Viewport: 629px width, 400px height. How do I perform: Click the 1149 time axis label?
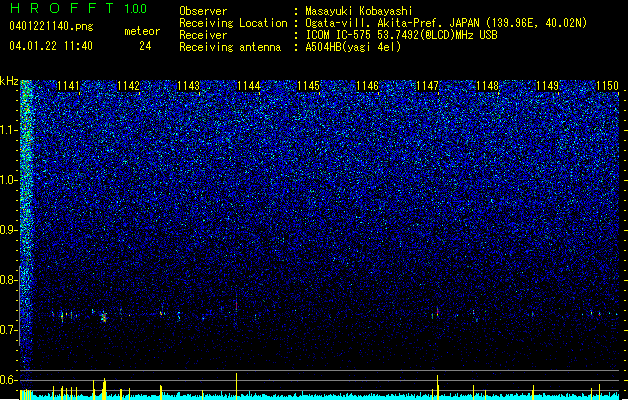pos(548,86)
